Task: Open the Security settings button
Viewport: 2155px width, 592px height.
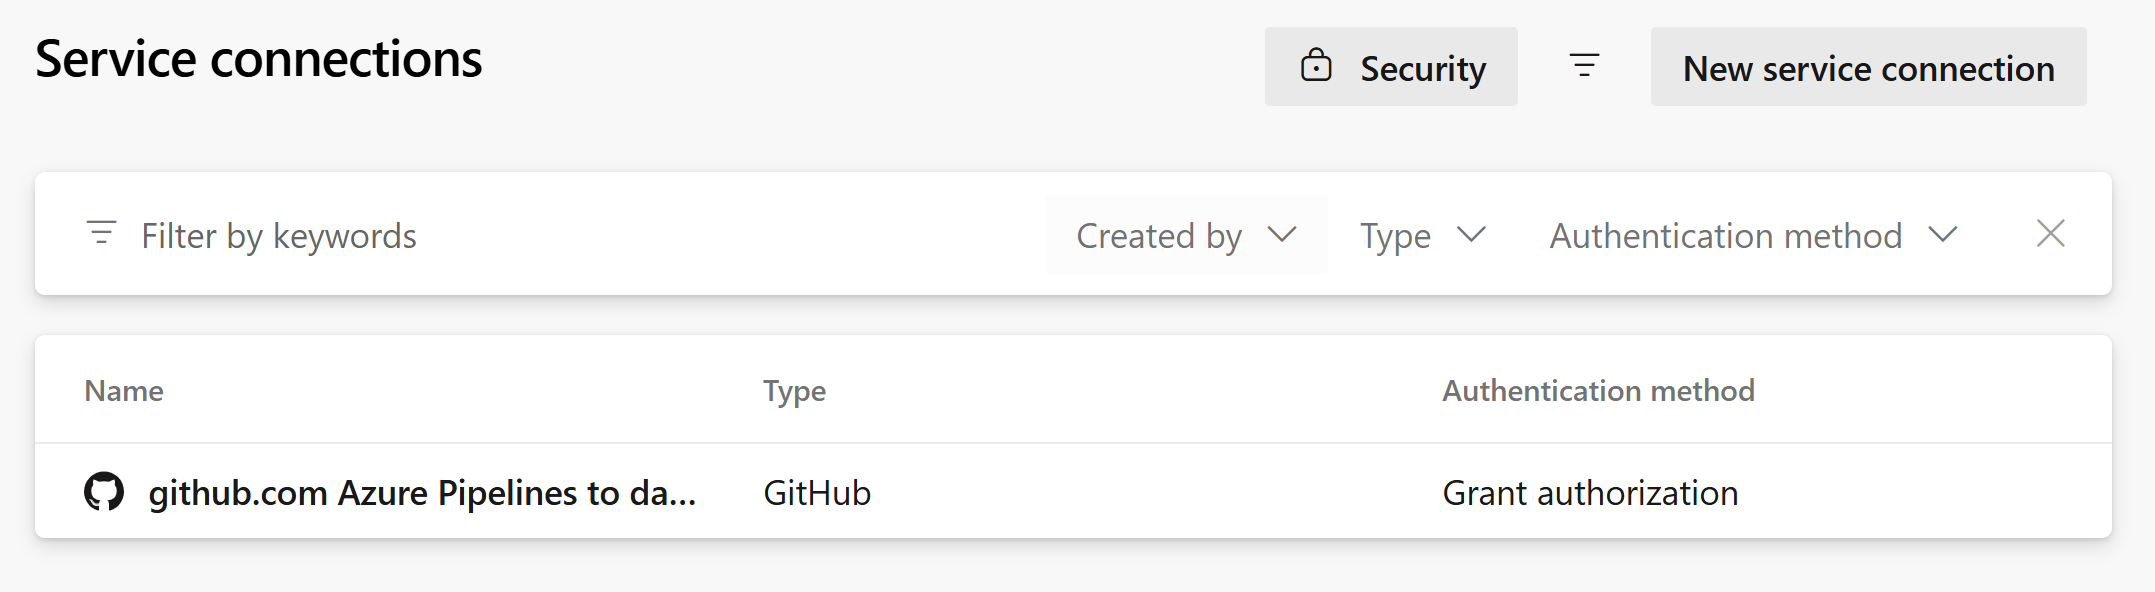Action: tap(1391, 67)
